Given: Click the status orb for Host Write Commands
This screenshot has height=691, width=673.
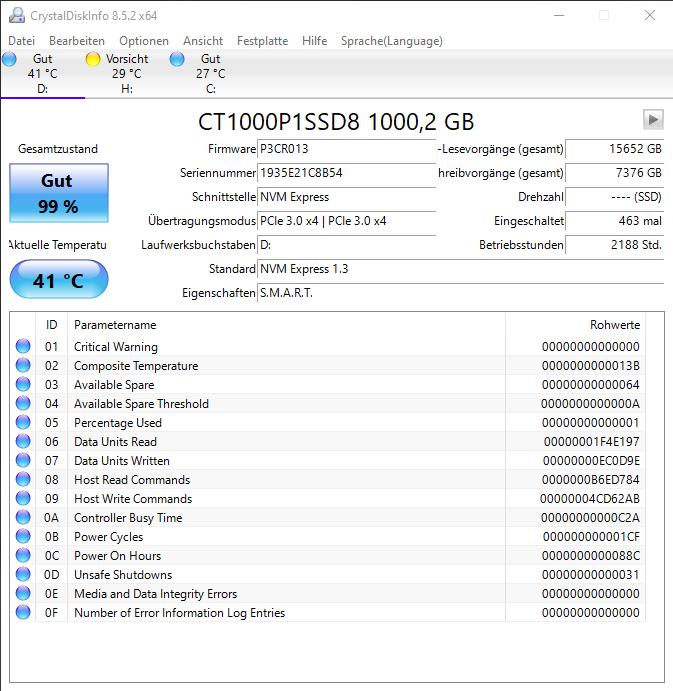Looking at the screenshot, I should (23, 498).
